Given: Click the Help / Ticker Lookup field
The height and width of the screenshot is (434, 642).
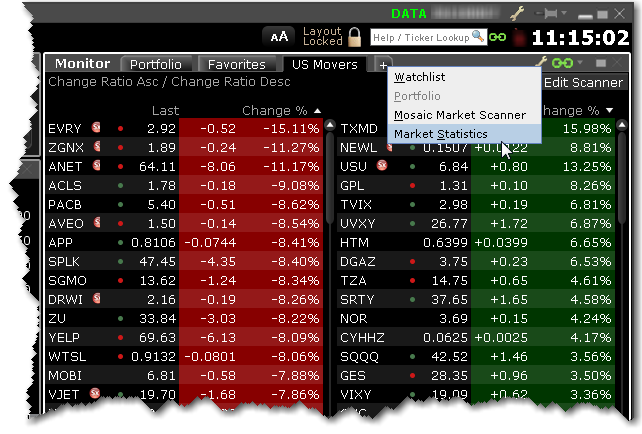Looking at the screenshot, I should (420, 37).
